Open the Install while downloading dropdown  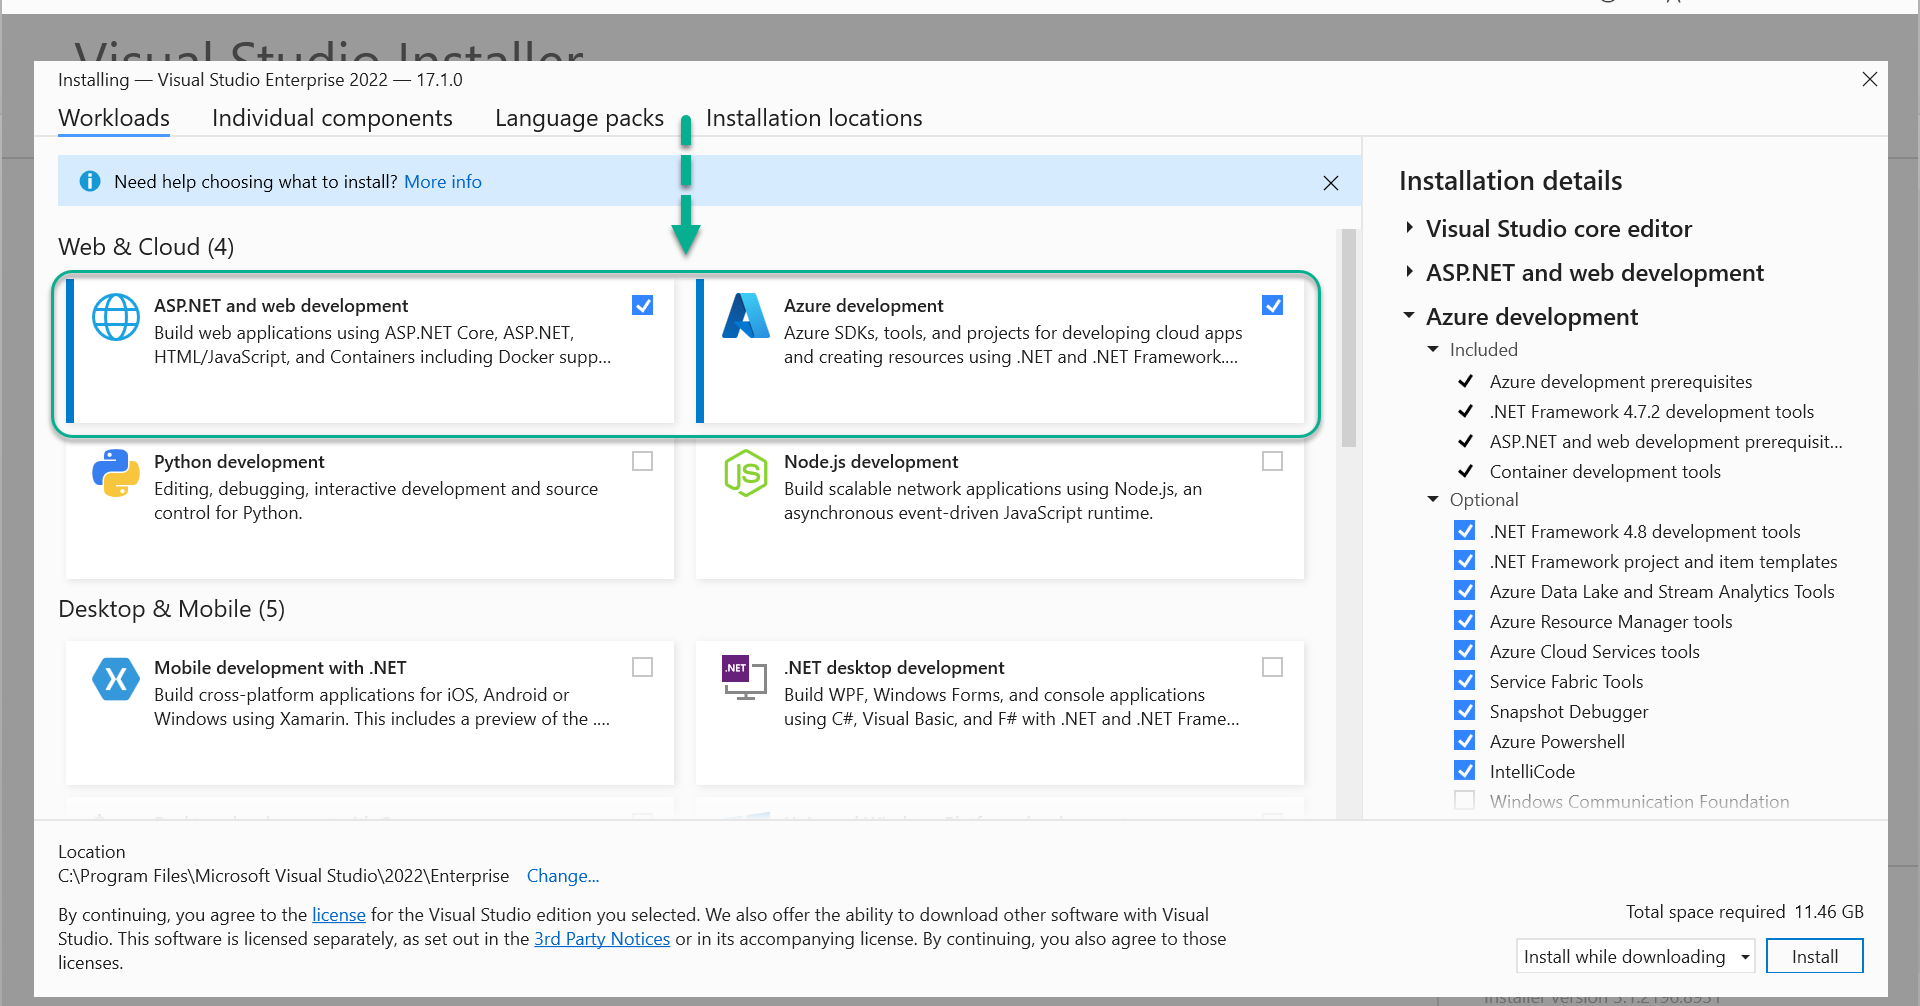tap(1635, 956)
